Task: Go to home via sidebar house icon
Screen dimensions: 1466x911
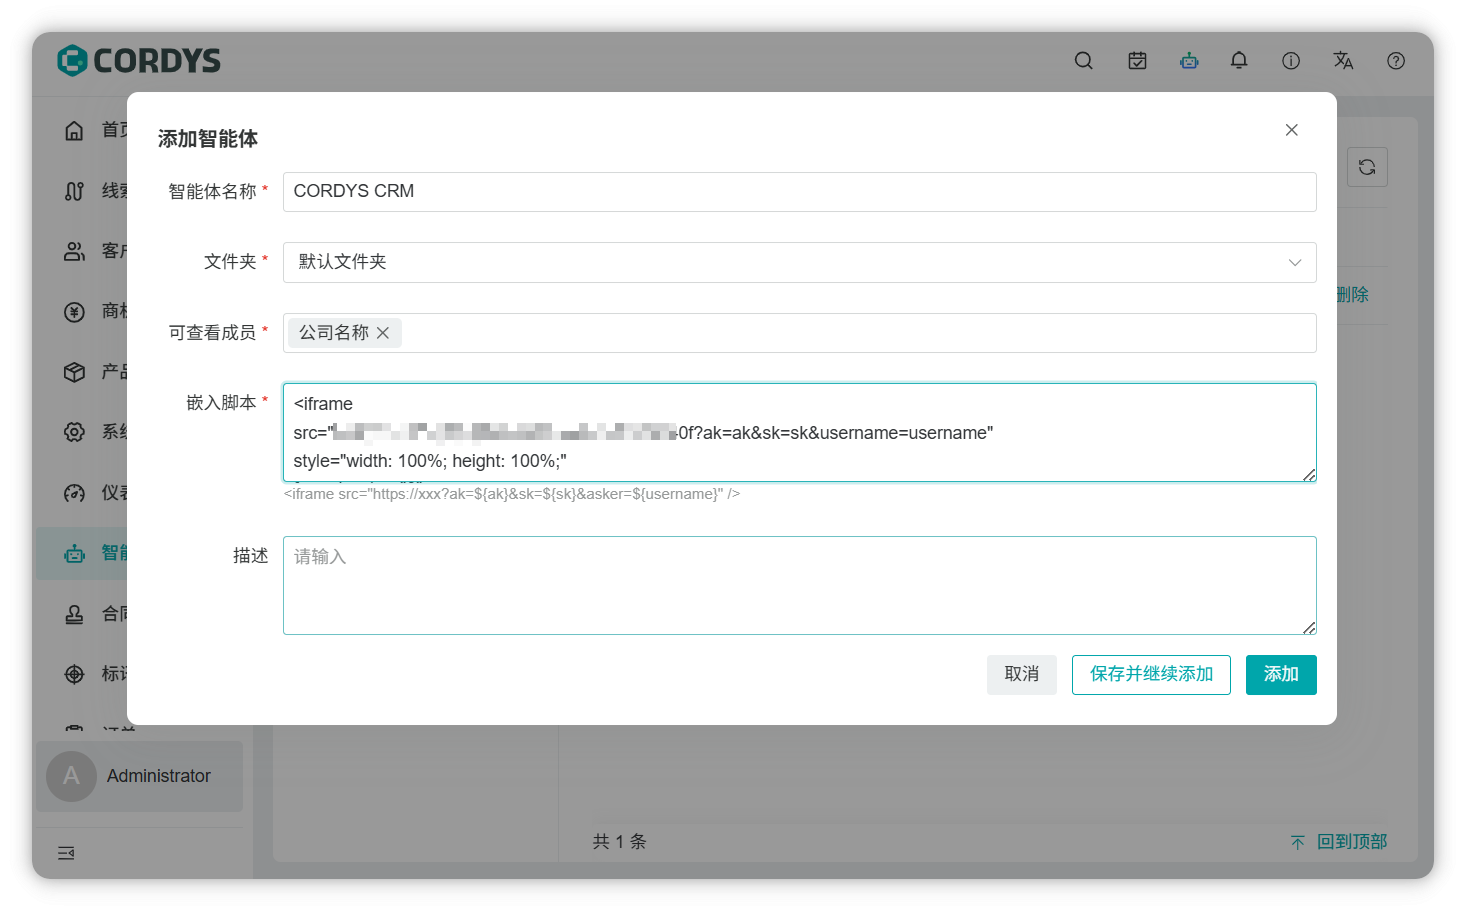Action: pos(74,131)
